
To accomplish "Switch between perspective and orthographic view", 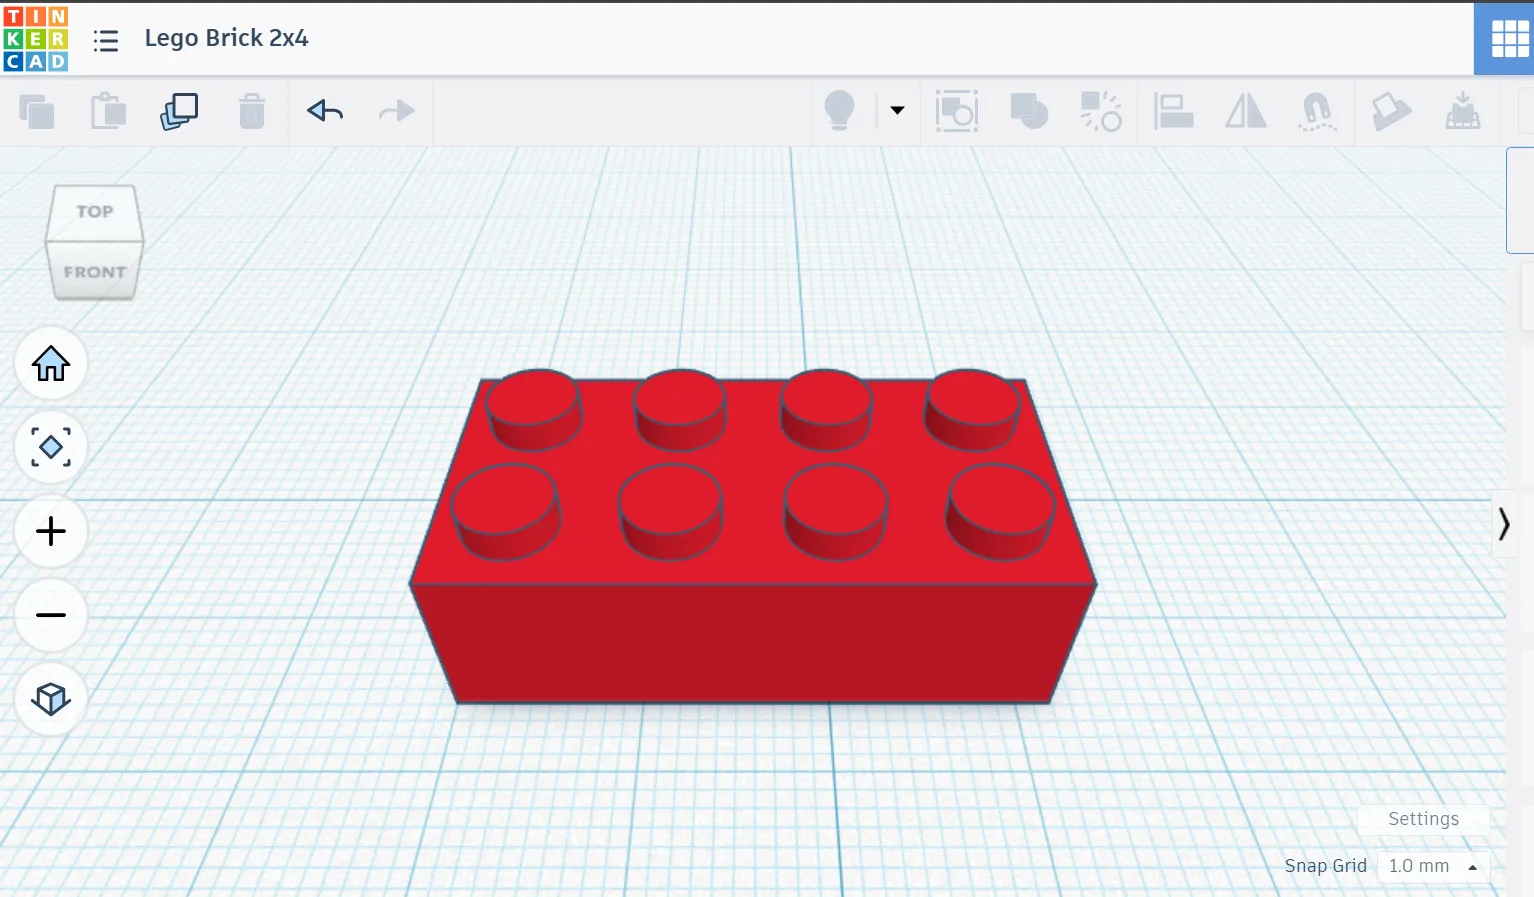I will [x=51, y=699].
